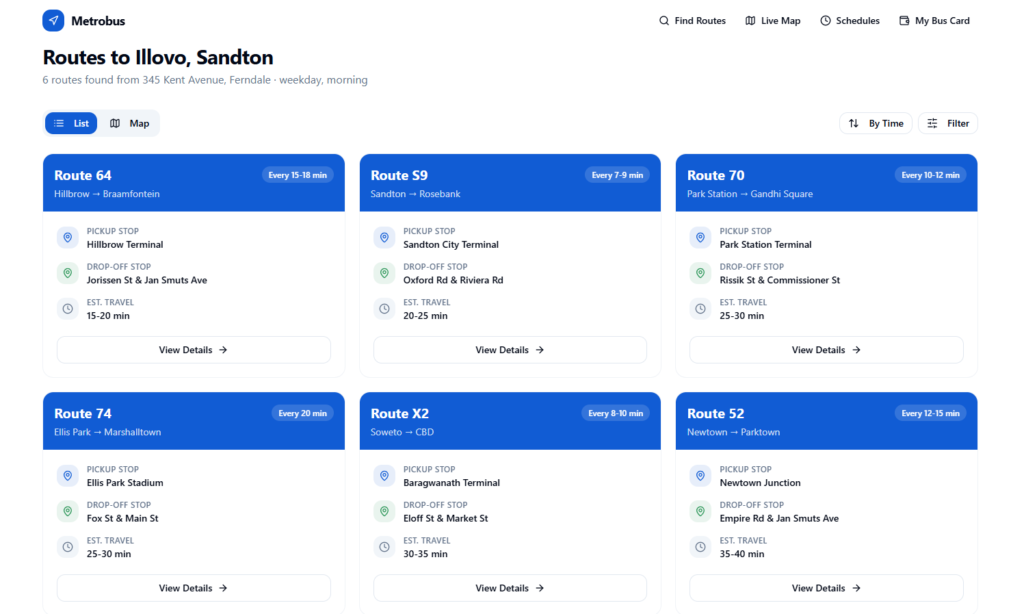Click the pickup pin icon on Route 74
1024x614 pixels.
68,476
